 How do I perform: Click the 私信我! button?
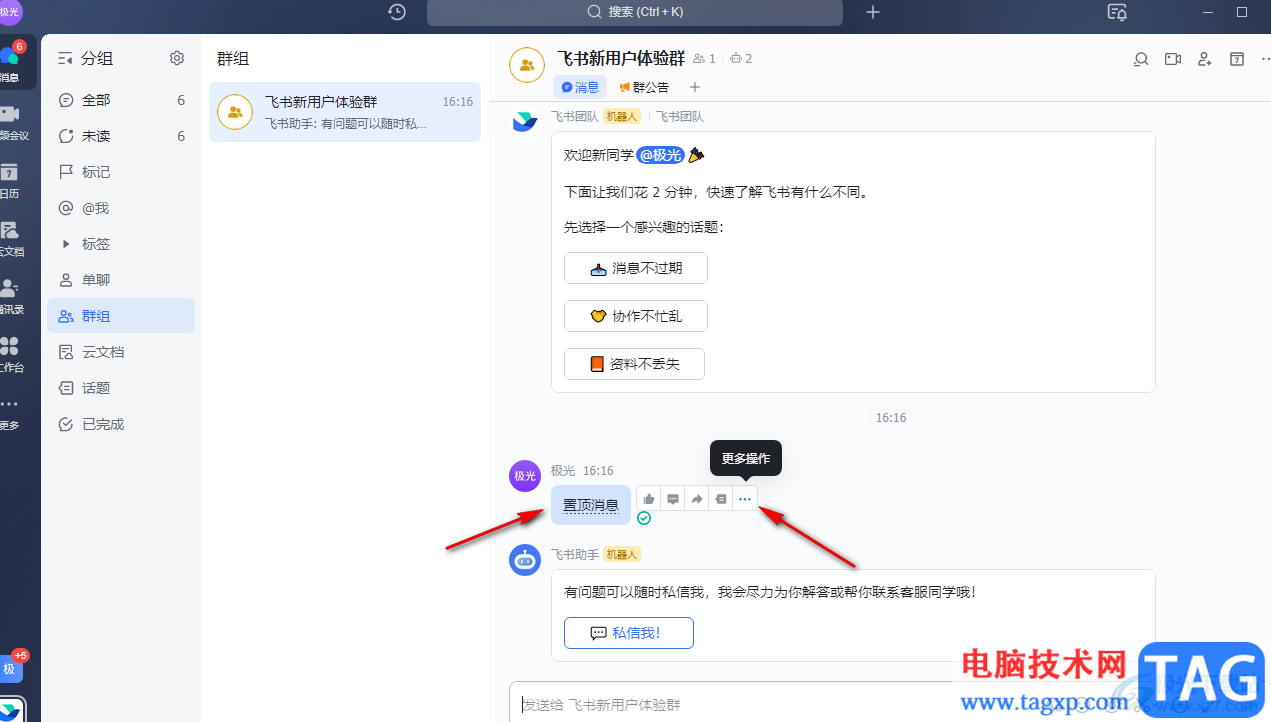(x=629, y=633)
